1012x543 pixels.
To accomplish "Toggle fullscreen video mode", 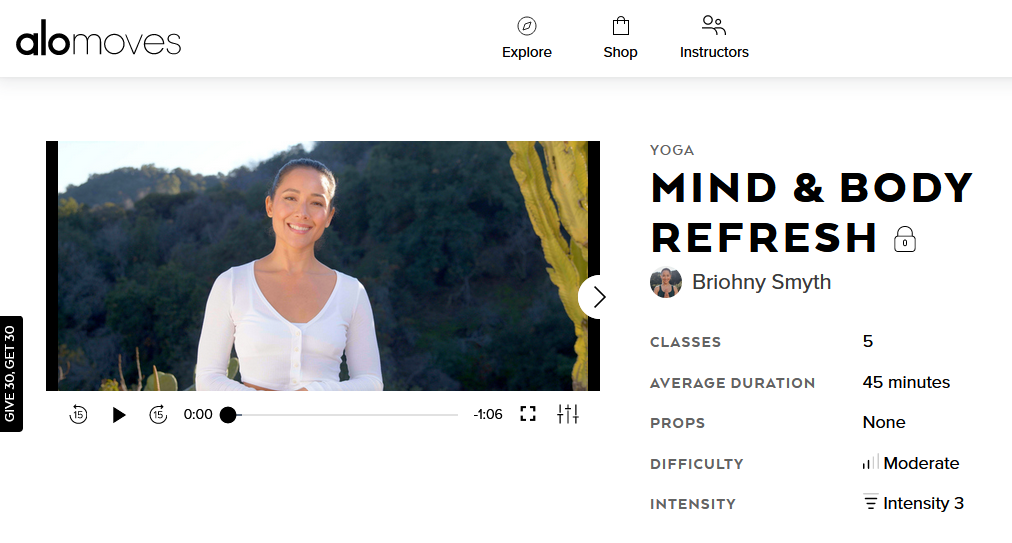I will [528, 414].
